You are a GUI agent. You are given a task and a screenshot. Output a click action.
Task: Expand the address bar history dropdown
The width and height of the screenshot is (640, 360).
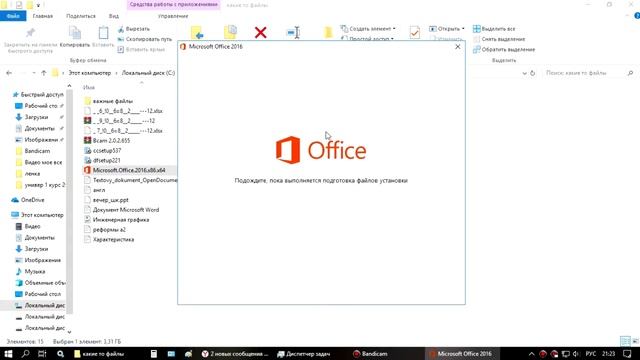[524, 73]
